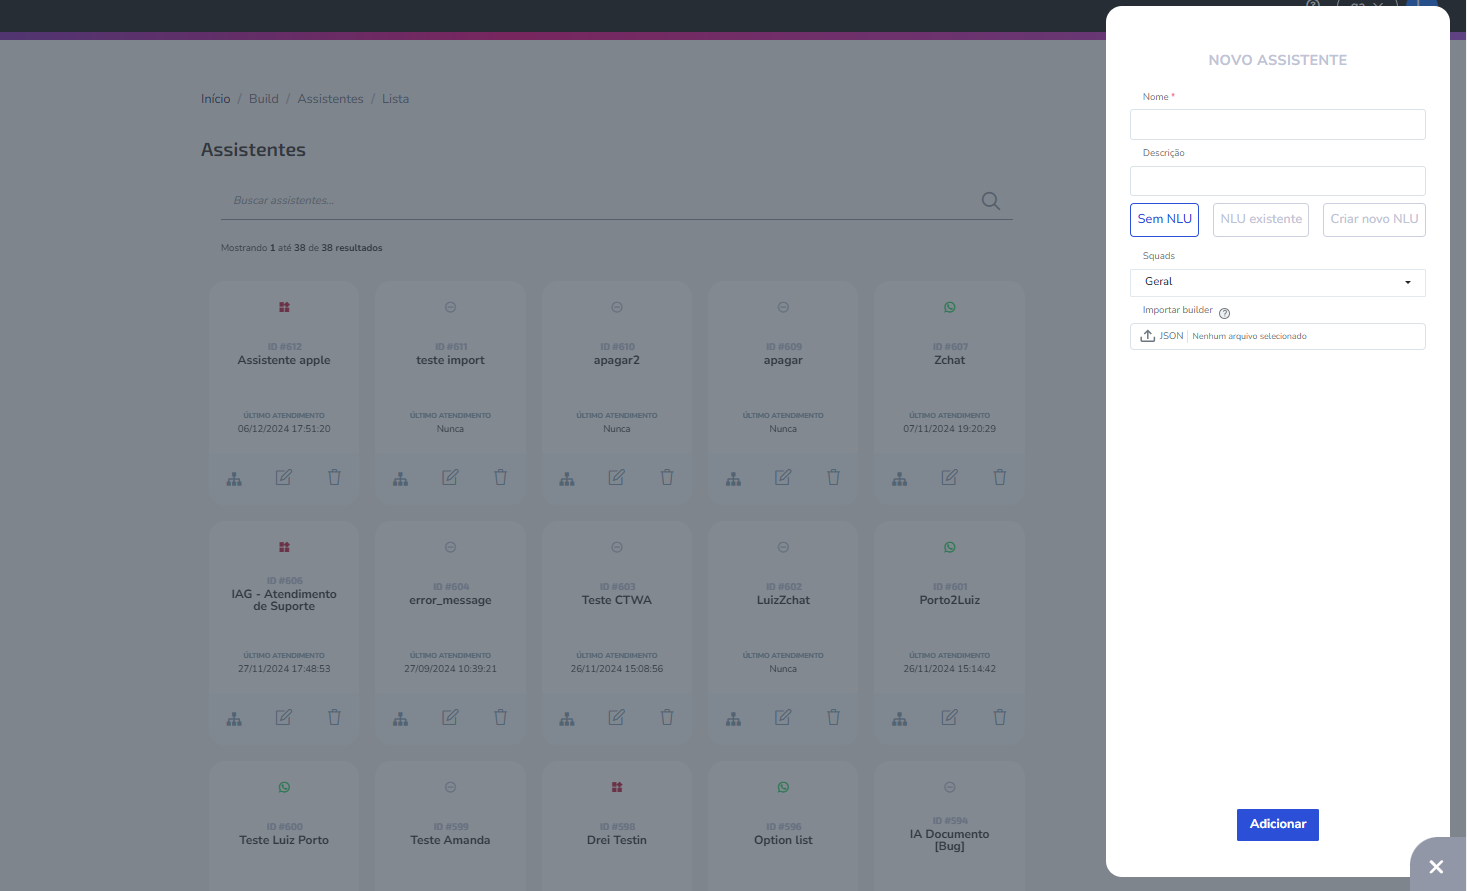Go to Build breadcrumb

pyautogui.click(x=264, y=99)
